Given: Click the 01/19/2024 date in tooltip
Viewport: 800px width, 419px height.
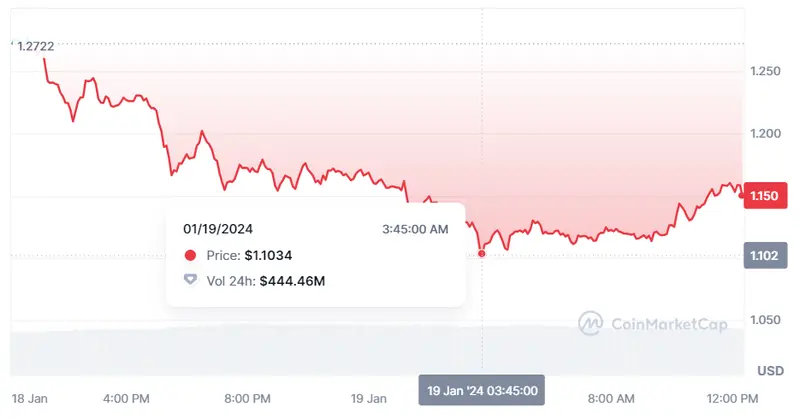Looking at the screenshot, I should click(217, 229).
